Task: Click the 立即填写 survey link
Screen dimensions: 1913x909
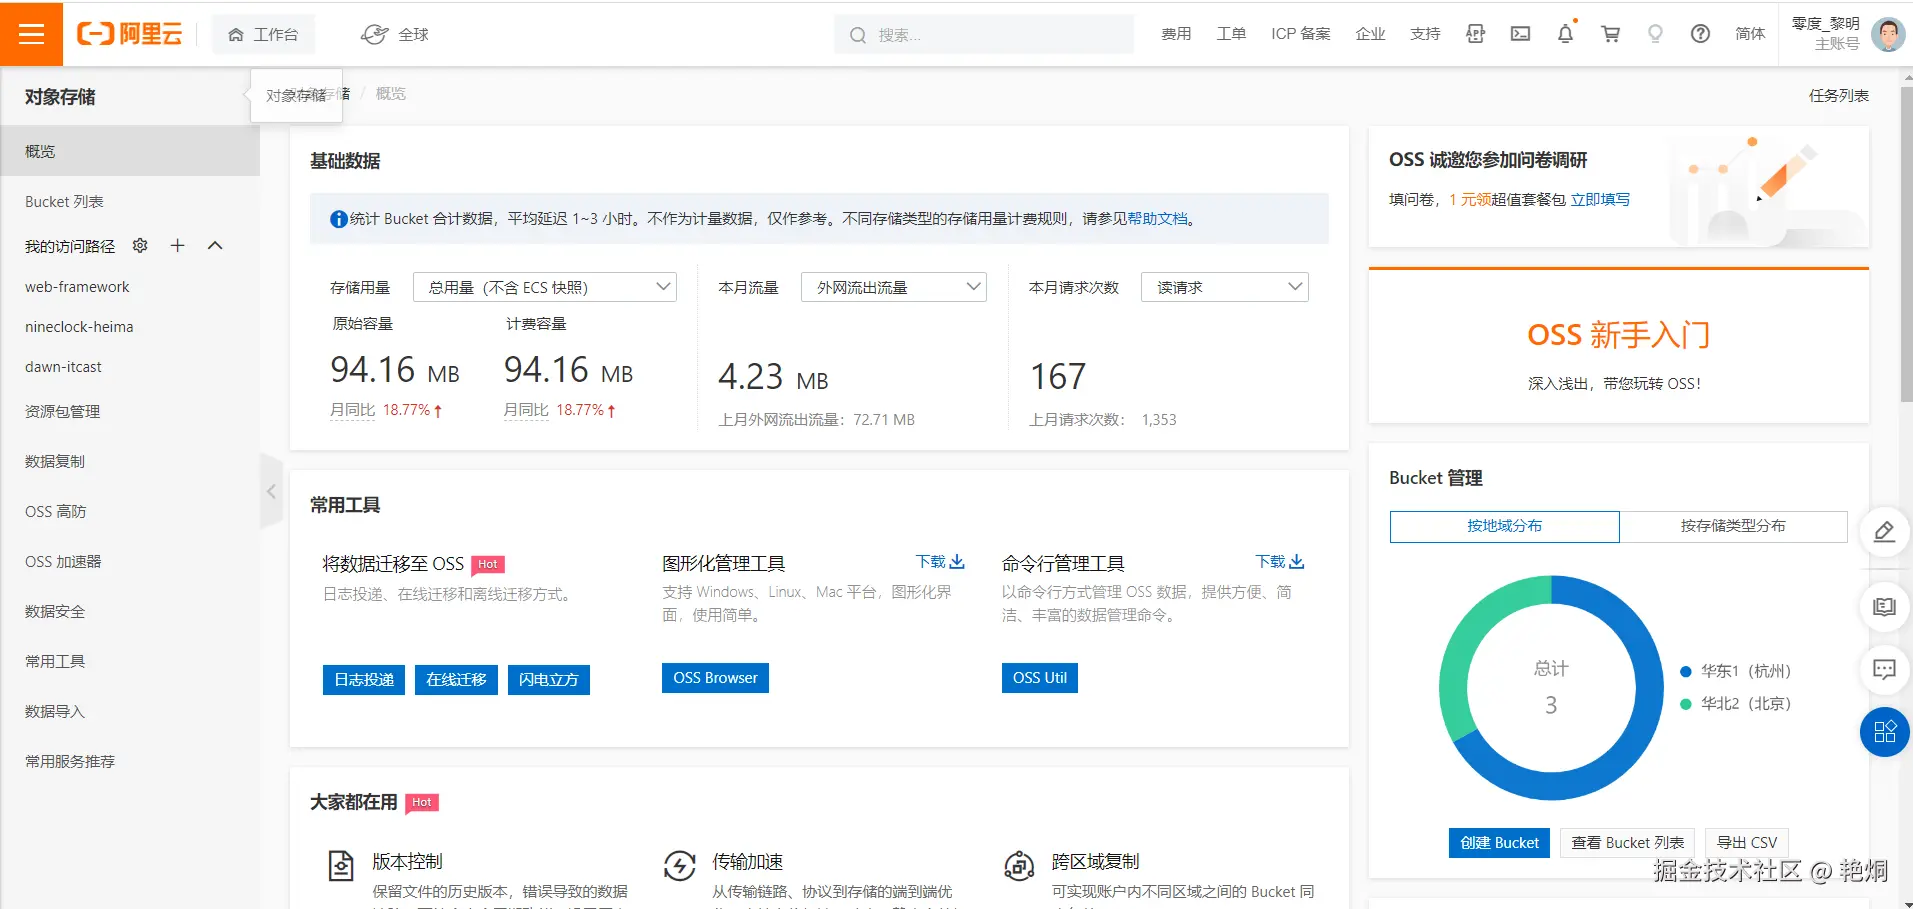Action: (1600, 199)
